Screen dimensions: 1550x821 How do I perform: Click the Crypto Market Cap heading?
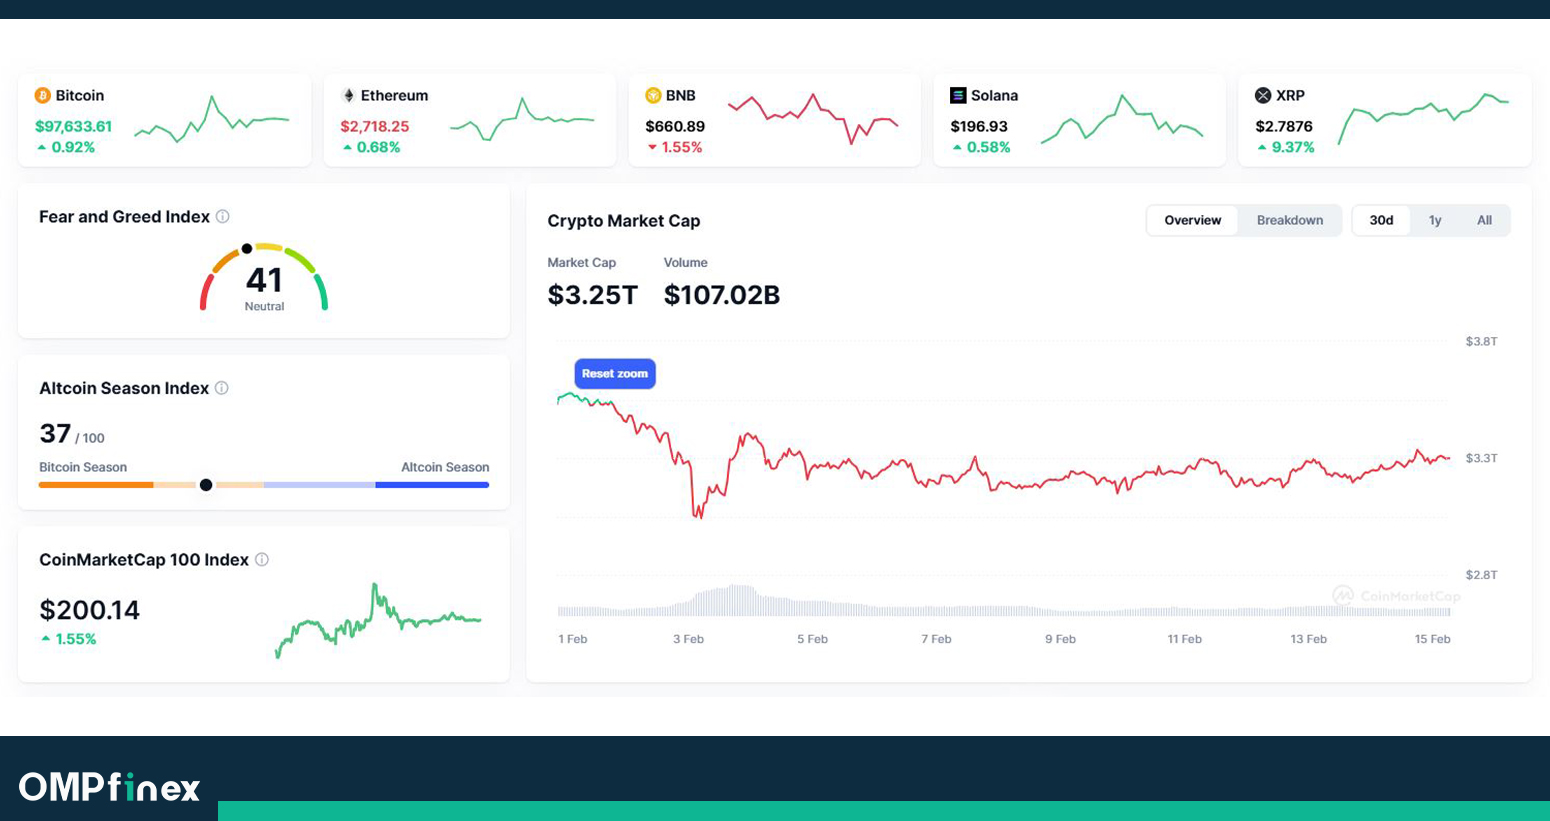coord(624,221)
